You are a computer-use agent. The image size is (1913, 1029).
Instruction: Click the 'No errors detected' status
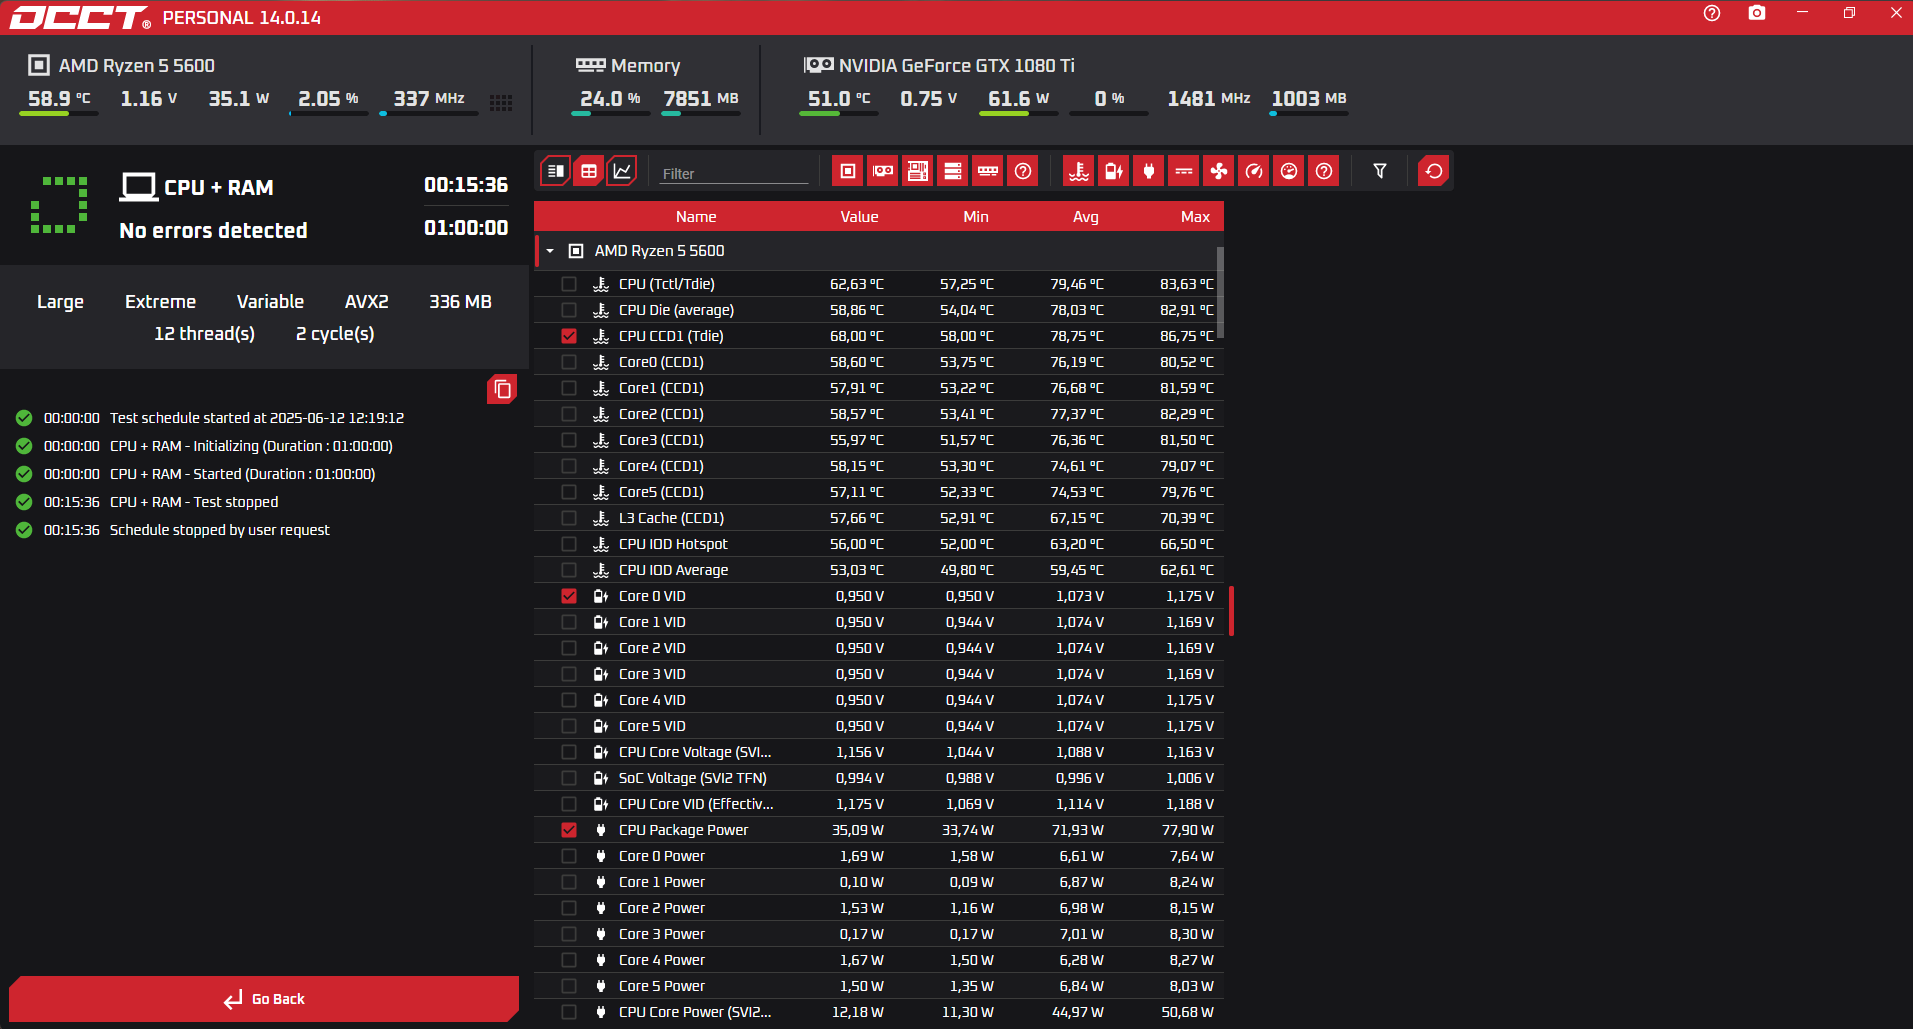(x=213, y=231)
